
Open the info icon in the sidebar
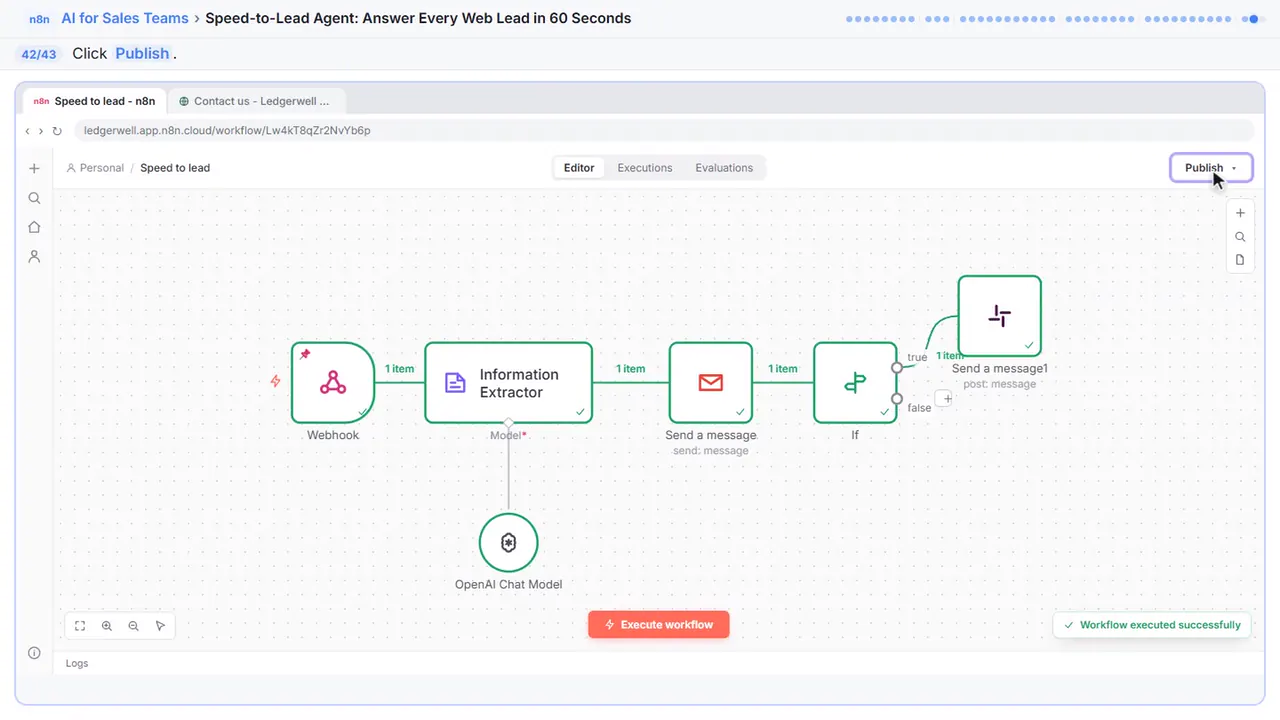[34, 653]
